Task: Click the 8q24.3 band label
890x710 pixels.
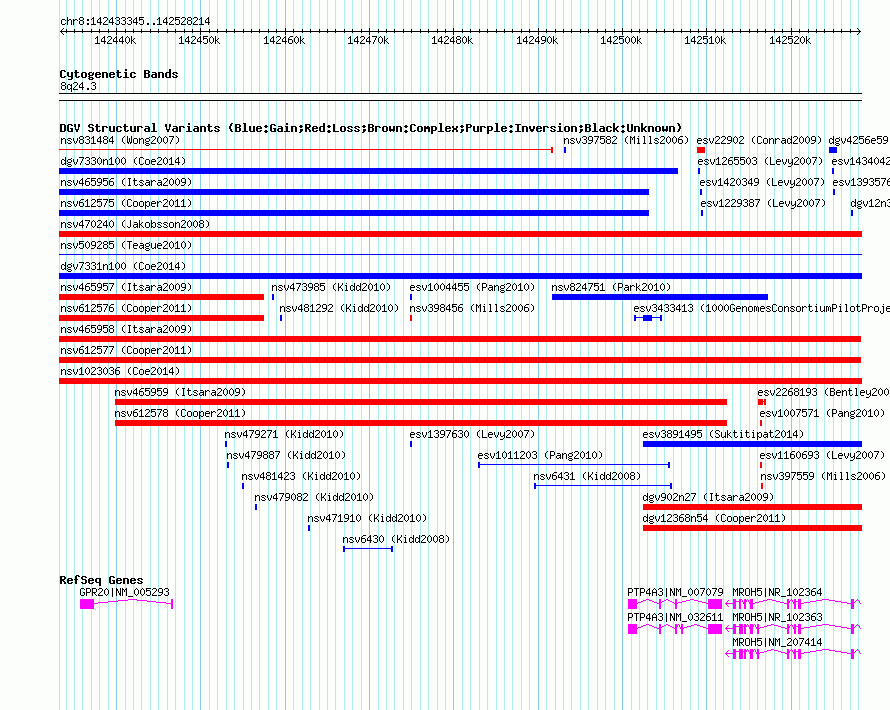Action: tap(78, 86)
